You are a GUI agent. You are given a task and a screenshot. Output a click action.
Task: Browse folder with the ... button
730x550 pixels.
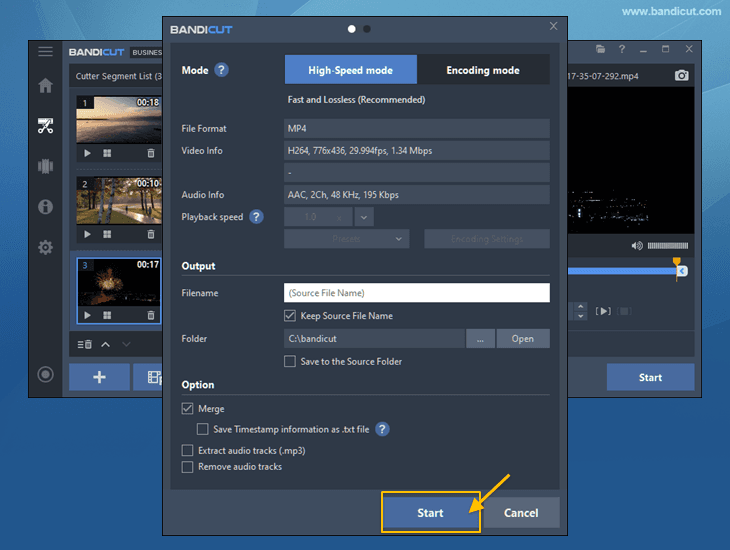tap(480, 339)
